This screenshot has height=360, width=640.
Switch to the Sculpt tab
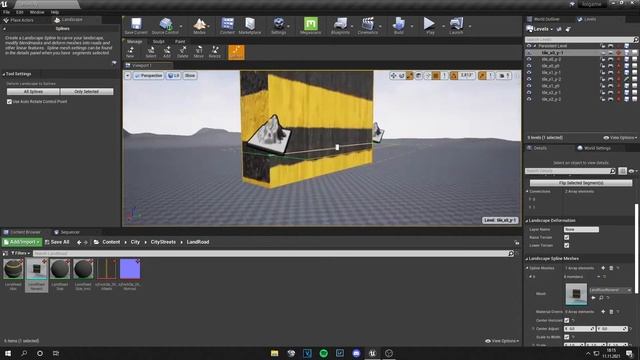click(158, 41)
